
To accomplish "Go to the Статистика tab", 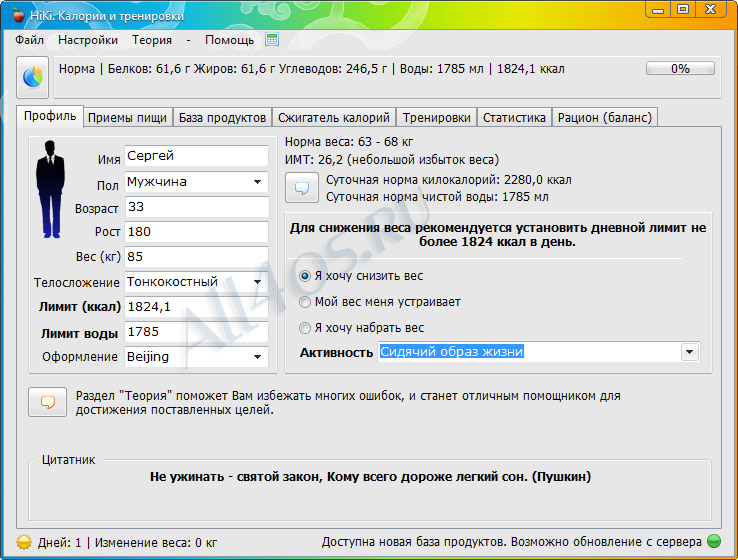I will [514, 118].
